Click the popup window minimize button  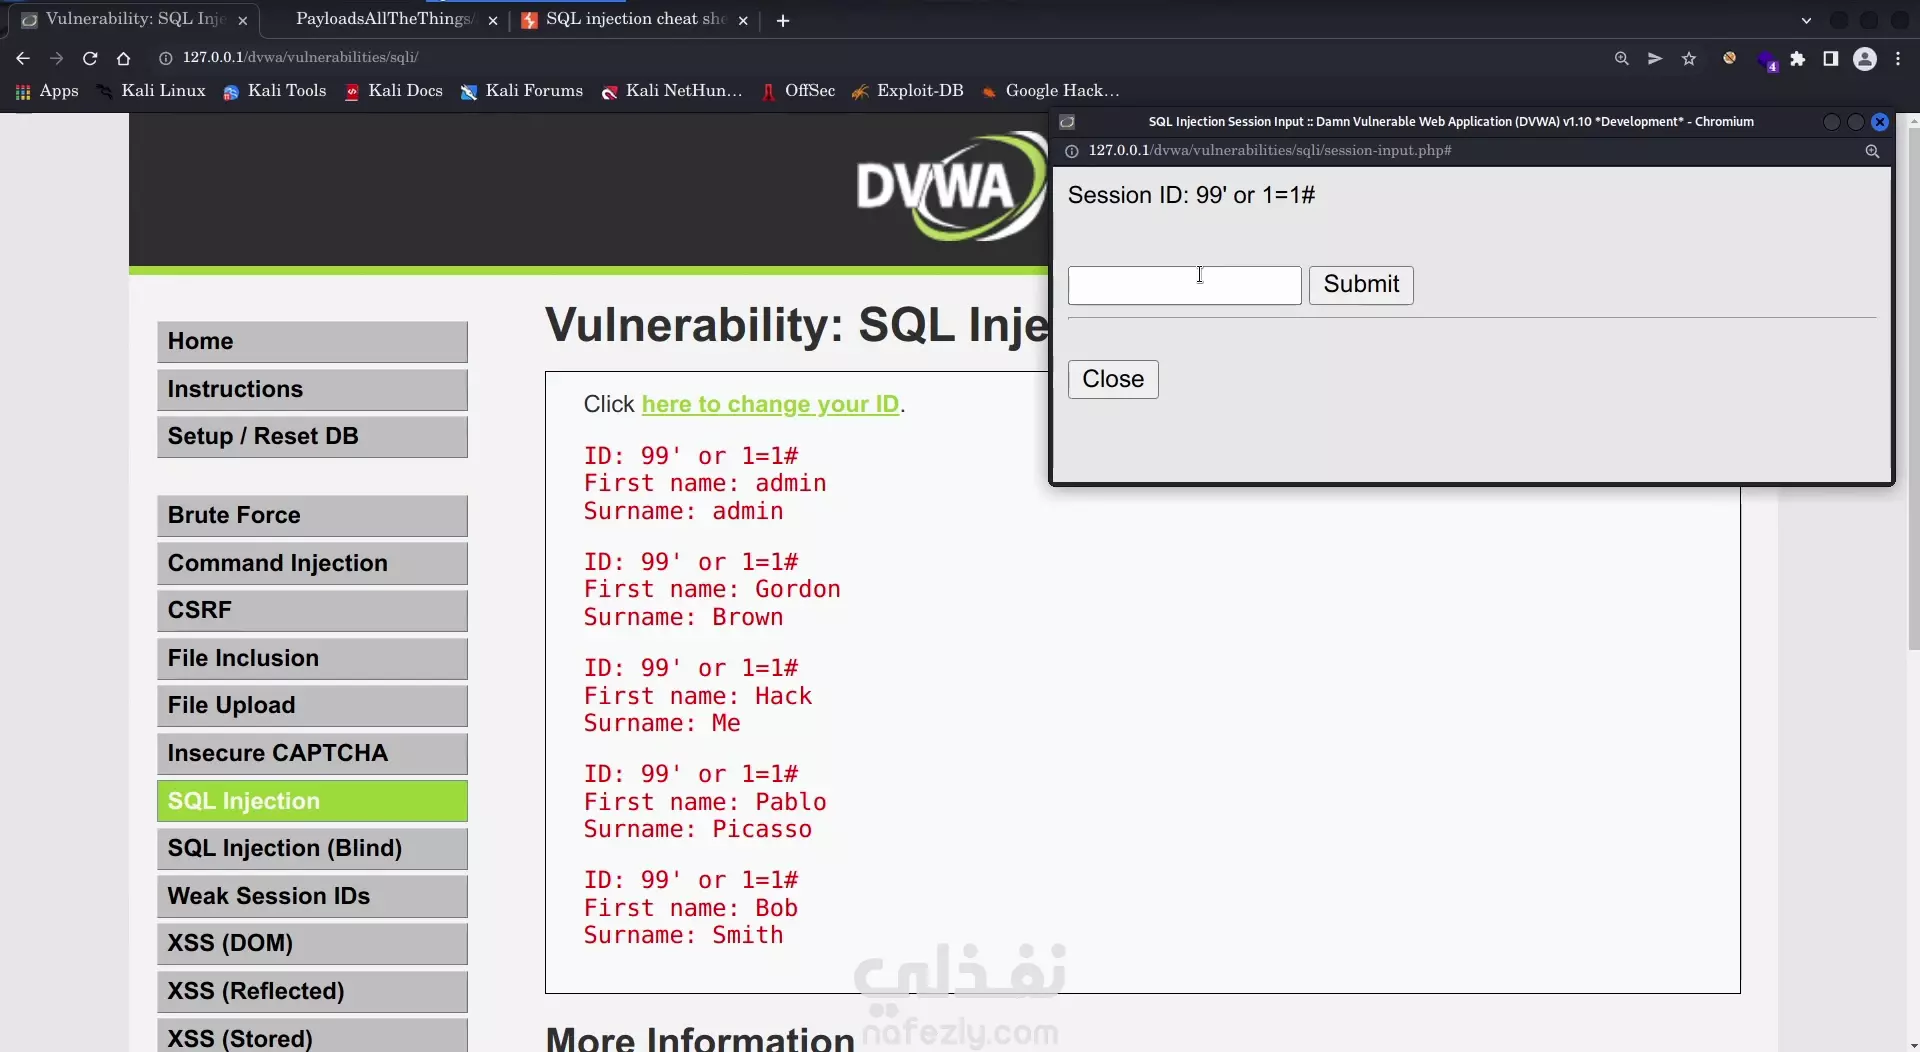(x=1831, y=122)
